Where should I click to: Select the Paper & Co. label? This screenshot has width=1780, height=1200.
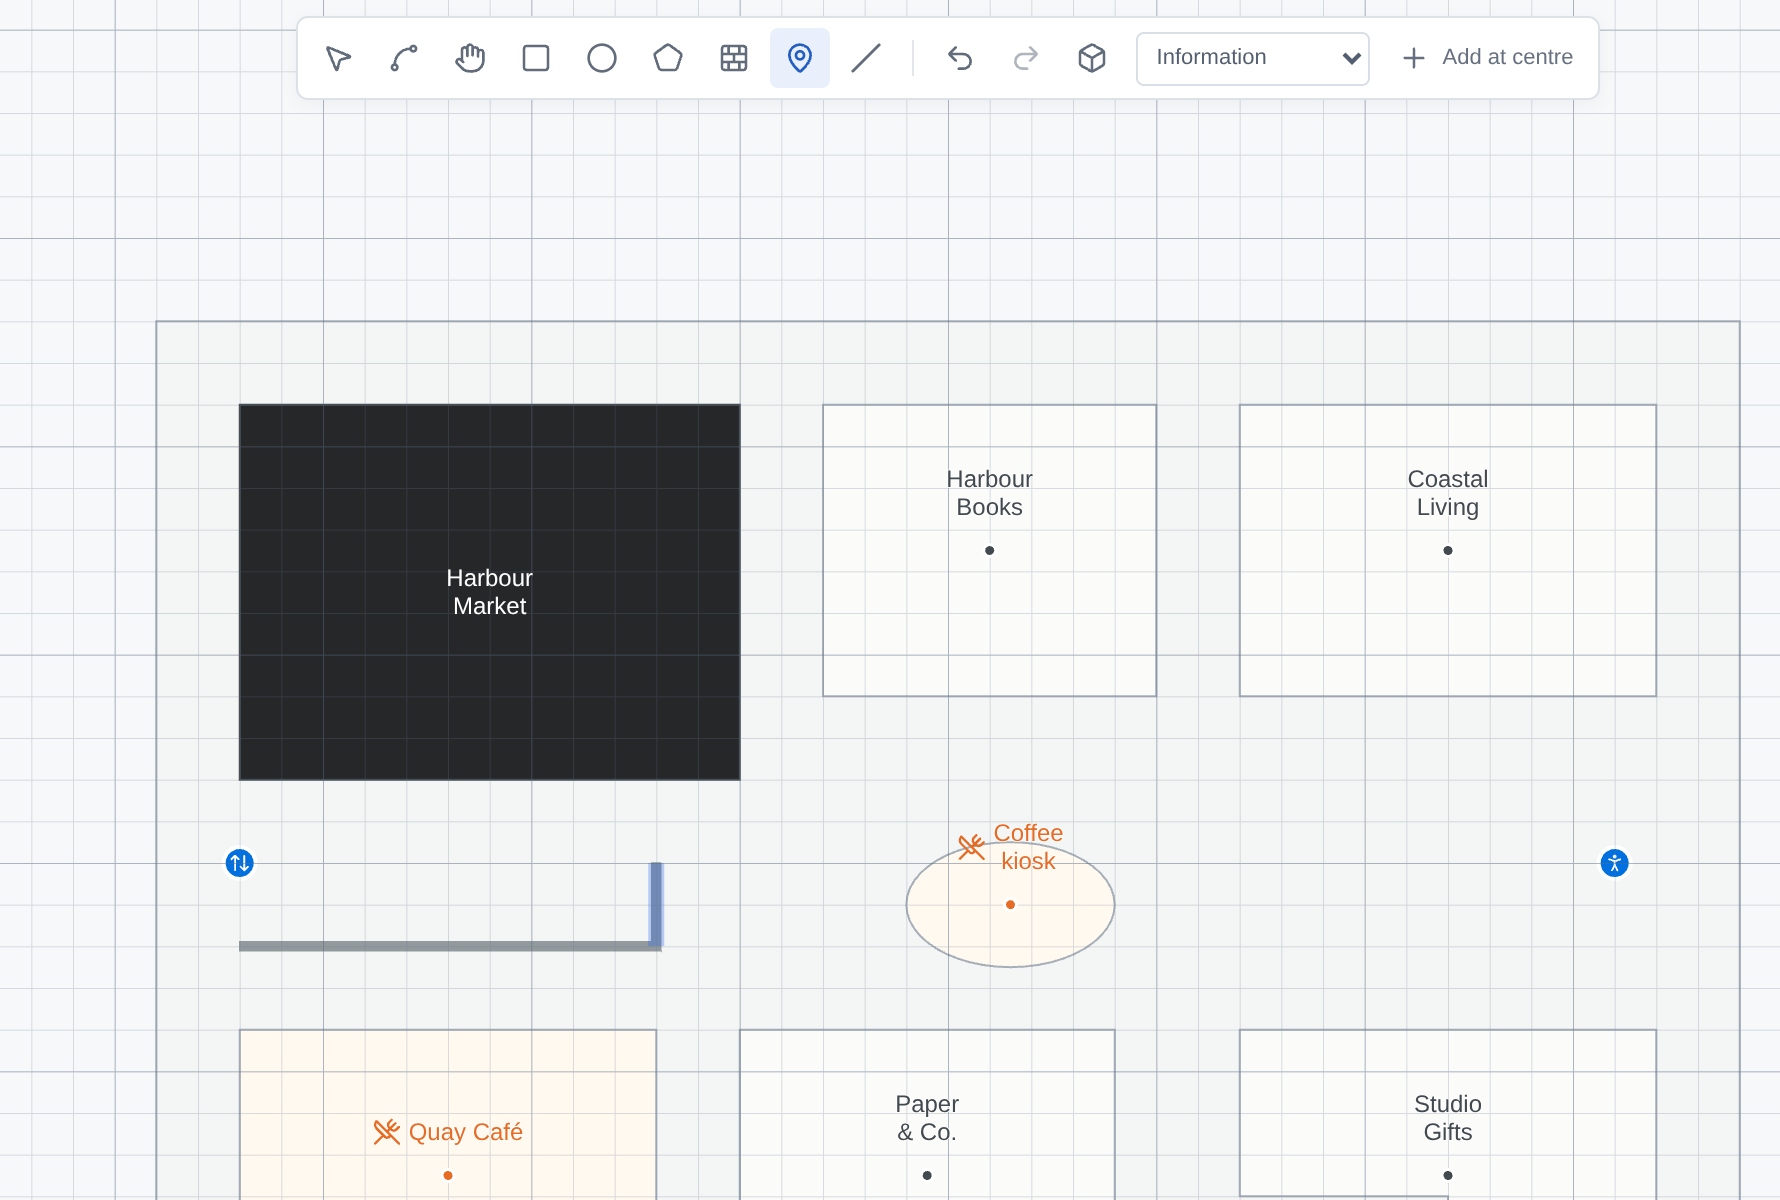point(927,1118)
